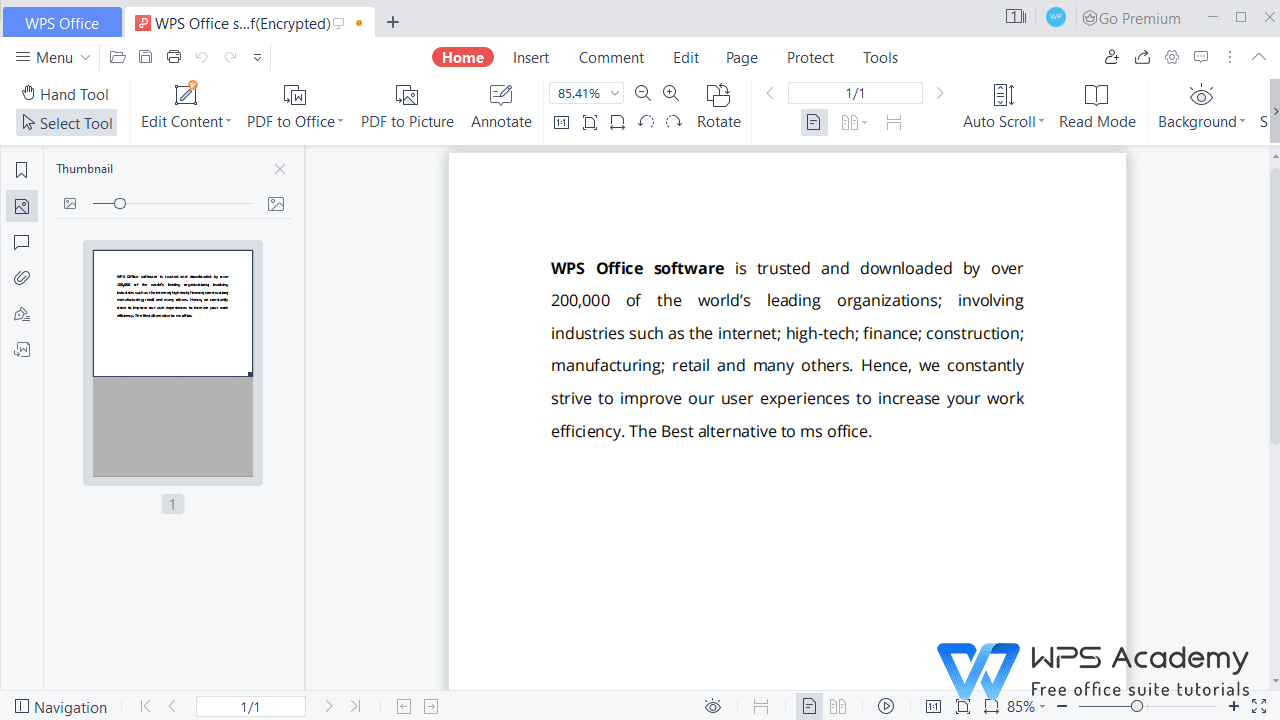Click the Save icon in quick toolbar
Screen dimensions: 1280x720
point(146,58)
